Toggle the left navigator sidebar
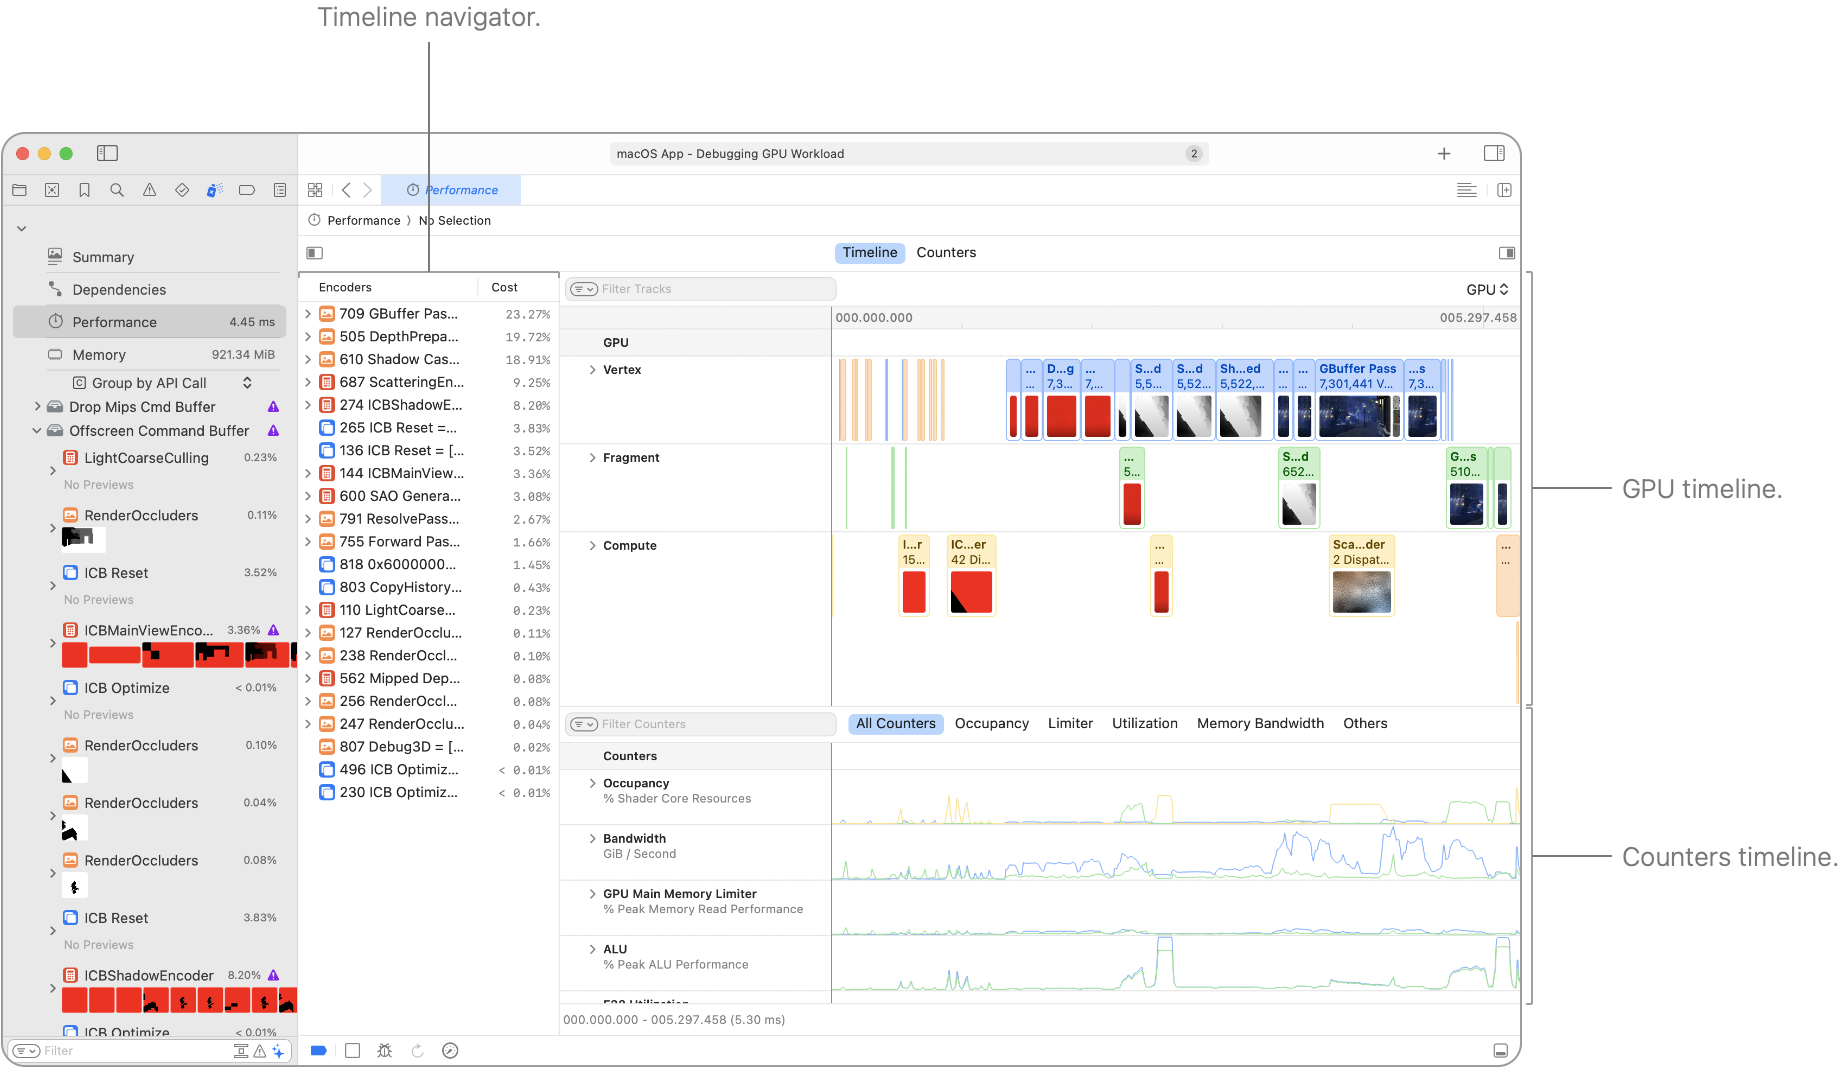 (107, 153)
